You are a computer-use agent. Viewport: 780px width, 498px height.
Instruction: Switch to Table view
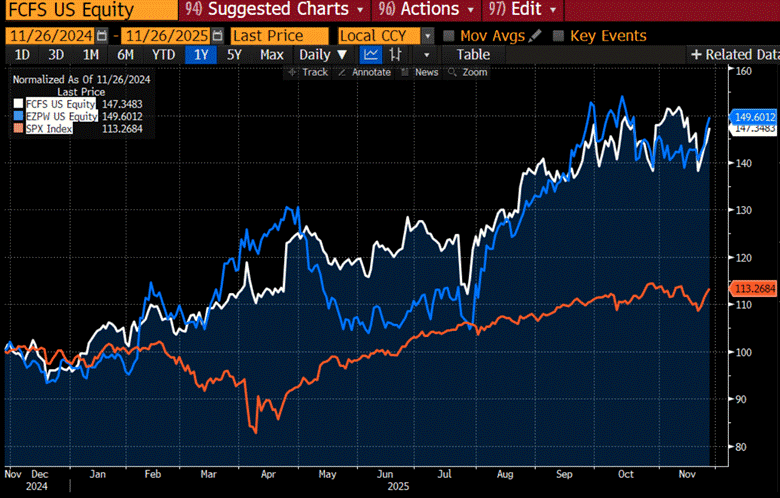click(473, 55)
